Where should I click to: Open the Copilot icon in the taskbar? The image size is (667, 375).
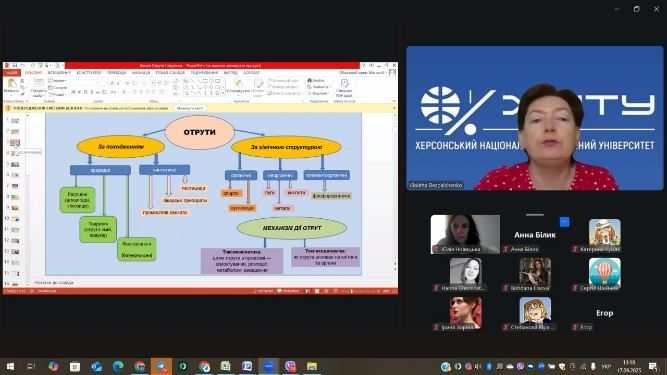coord(53,366)
